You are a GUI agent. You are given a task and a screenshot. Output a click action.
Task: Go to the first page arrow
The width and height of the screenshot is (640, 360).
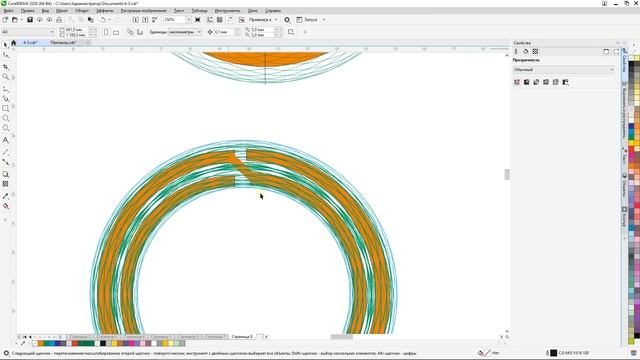pos(24,337)
